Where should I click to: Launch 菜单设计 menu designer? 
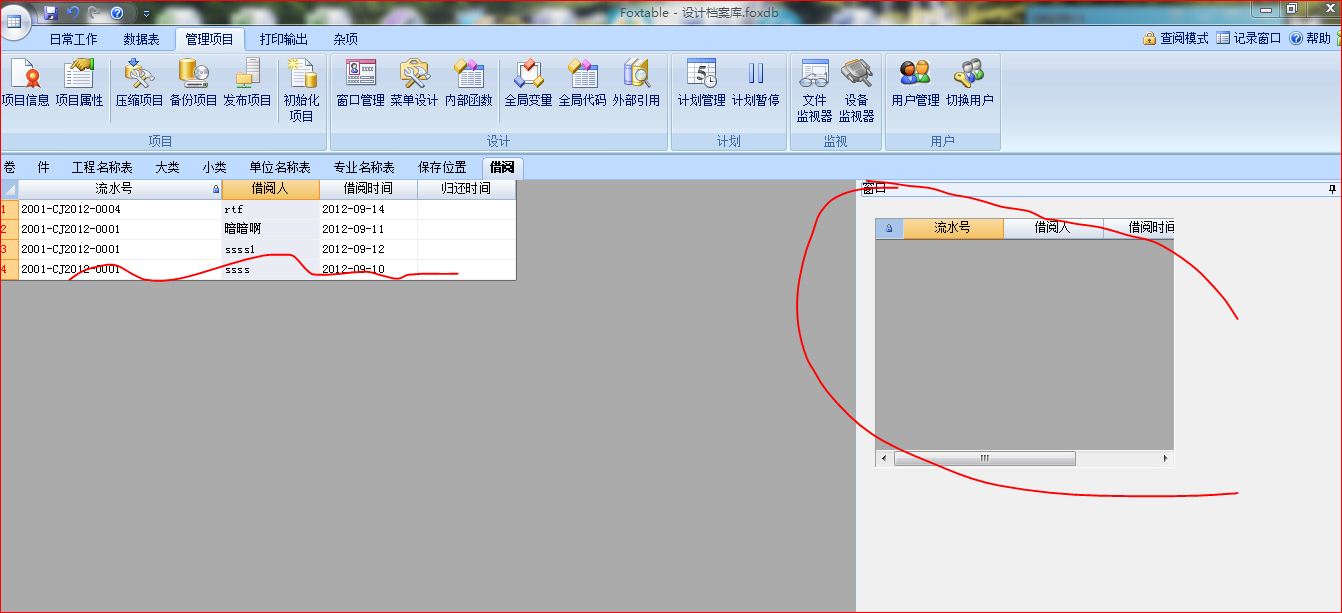tap(414, 83)
